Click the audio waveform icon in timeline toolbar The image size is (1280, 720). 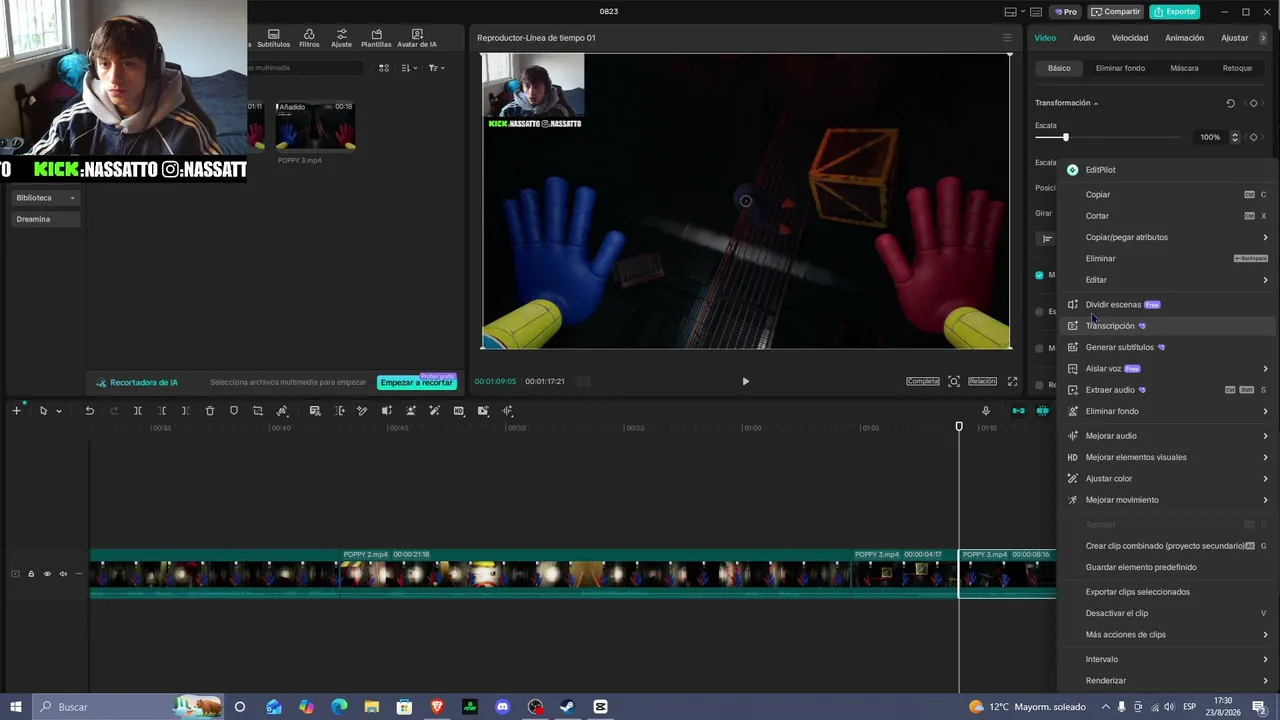tap(507, 411)
